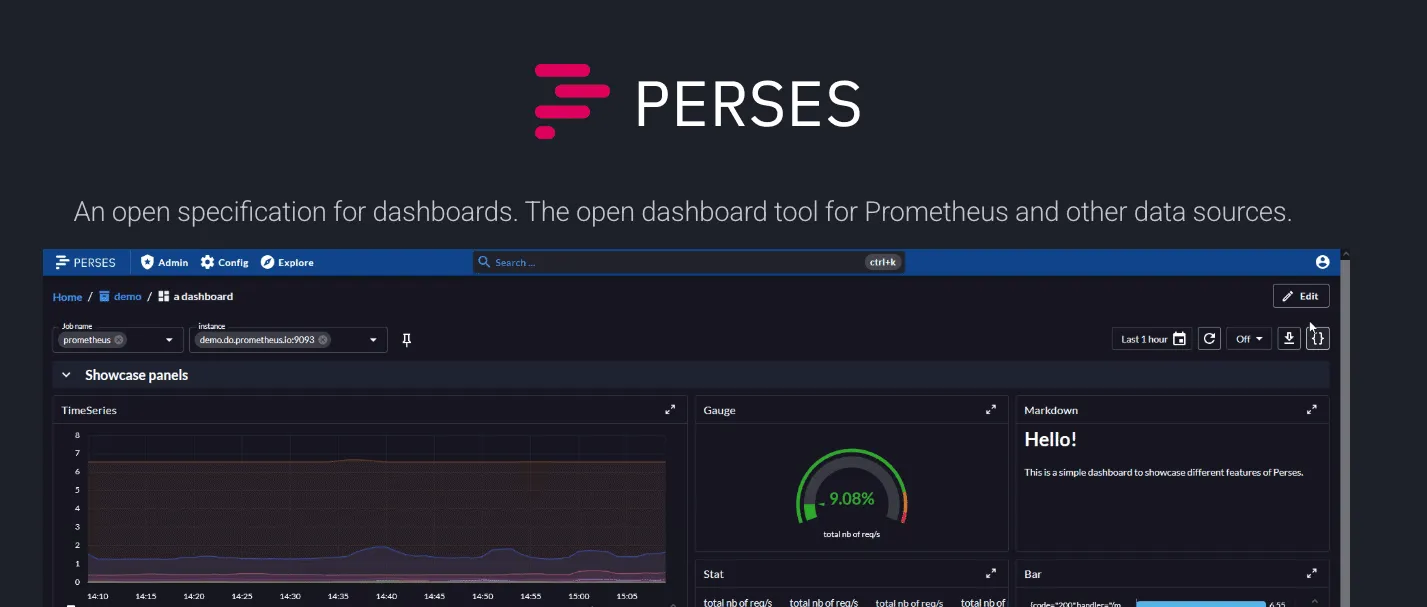The height and width of the screenshot is (607, 1427).
Task: Click the PERSES logo in the navigation bar
Action: 86,262
